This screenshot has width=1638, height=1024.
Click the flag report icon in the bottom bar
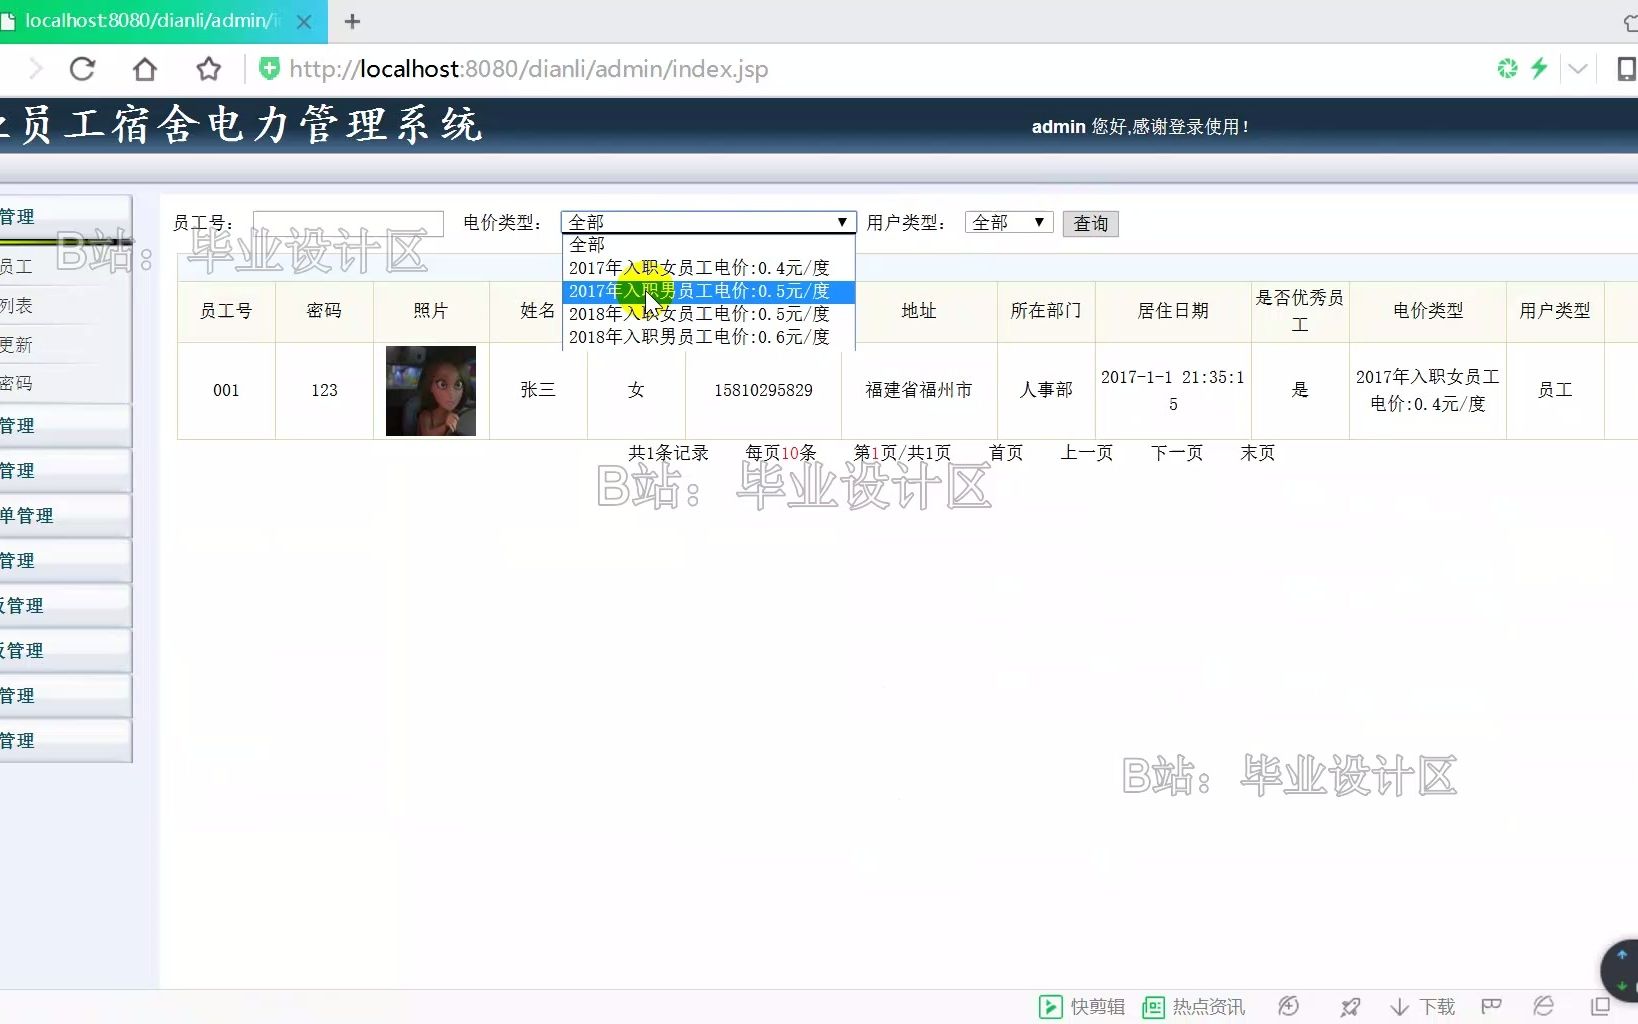(1492, 1007)
